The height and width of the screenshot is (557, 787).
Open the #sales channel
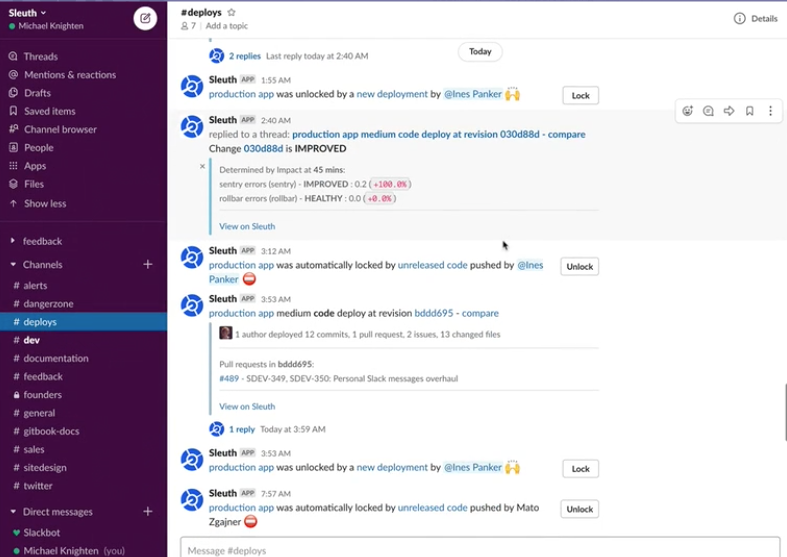coord(83,450)
